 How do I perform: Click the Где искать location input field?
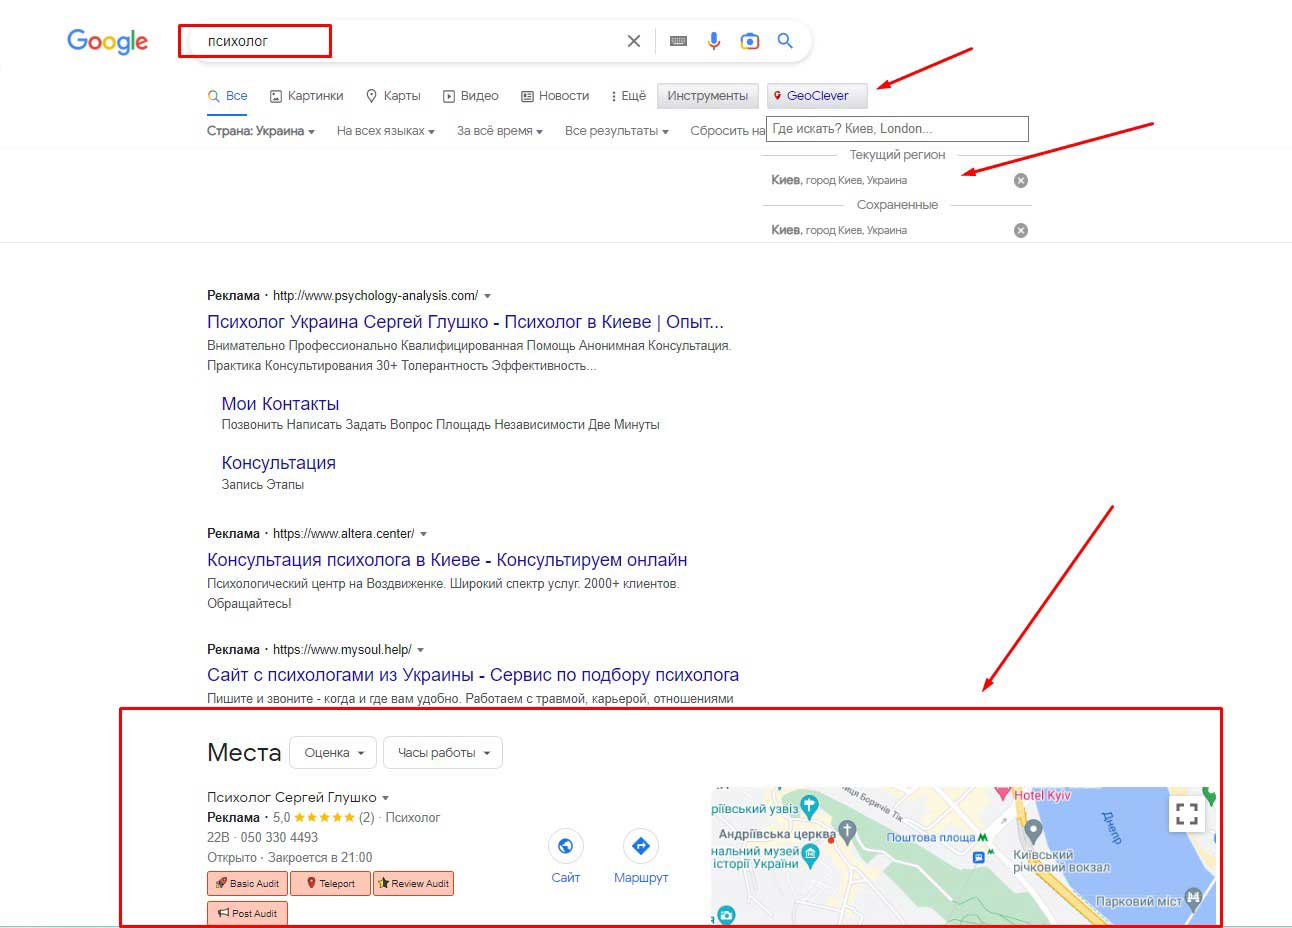click(897, 129)
